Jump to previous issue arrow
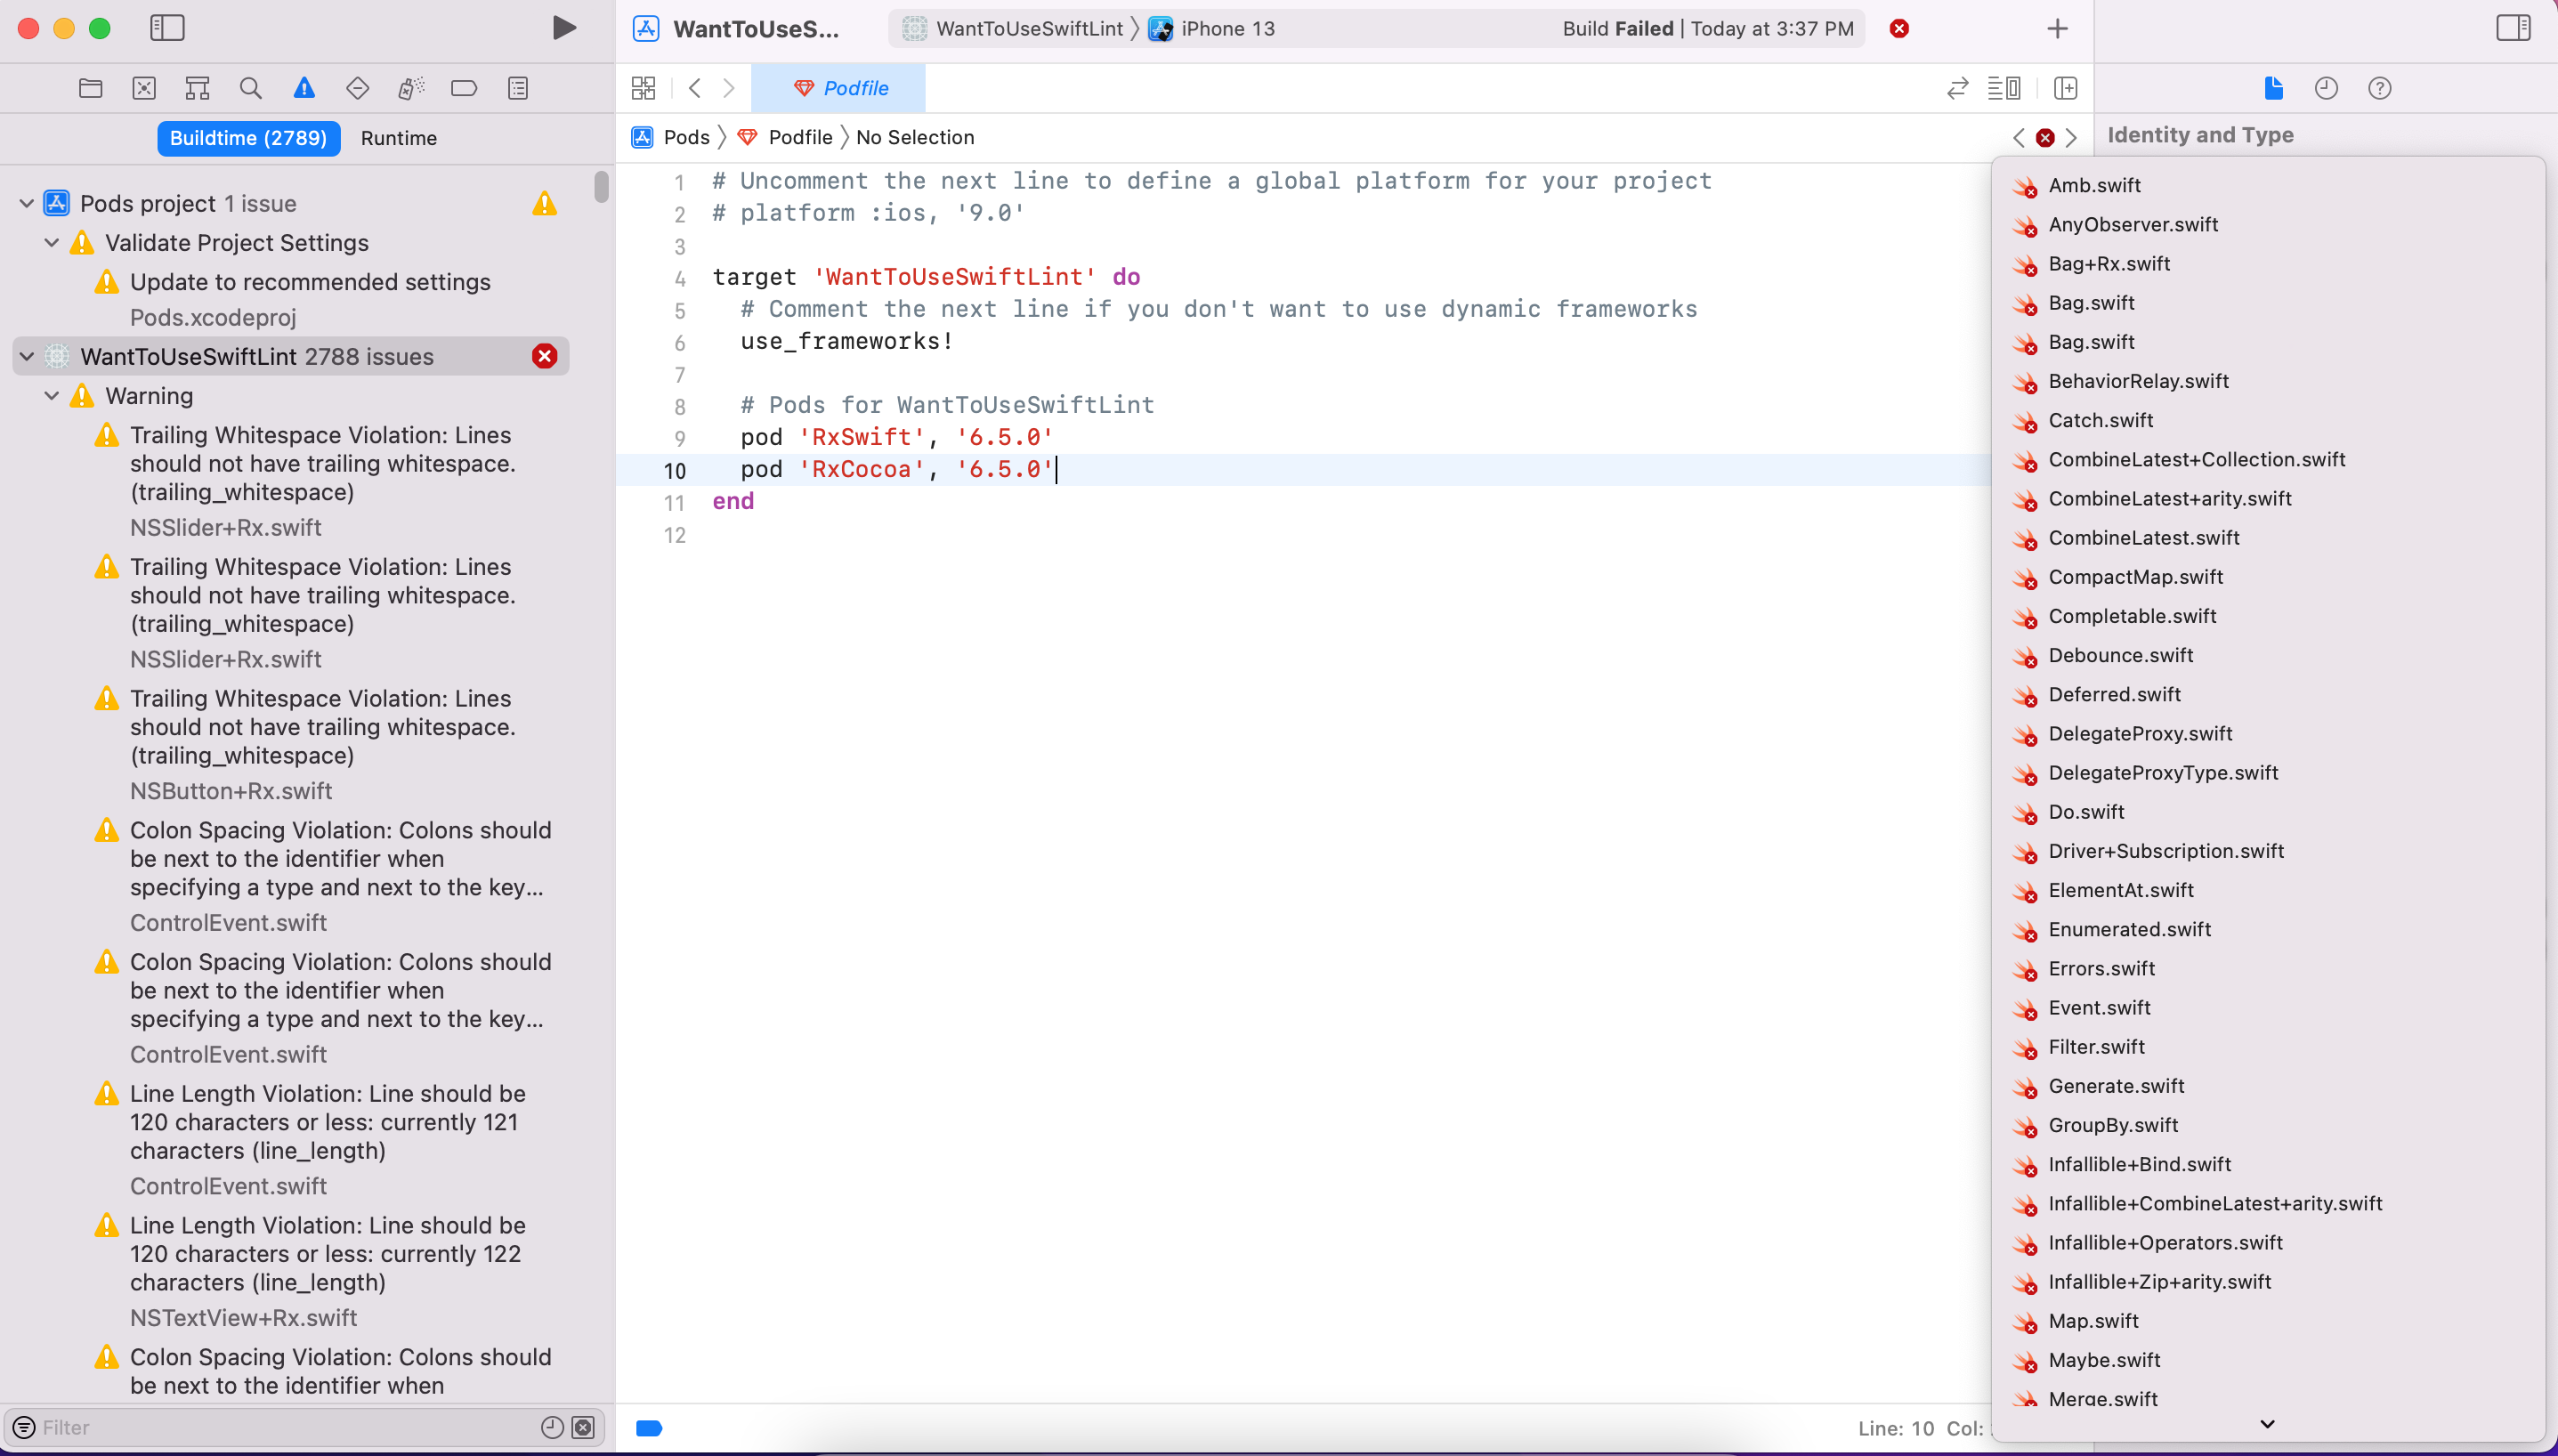Image resolution: width=2558 pixels, height=1456 pixels. [x=2019, y=137]
